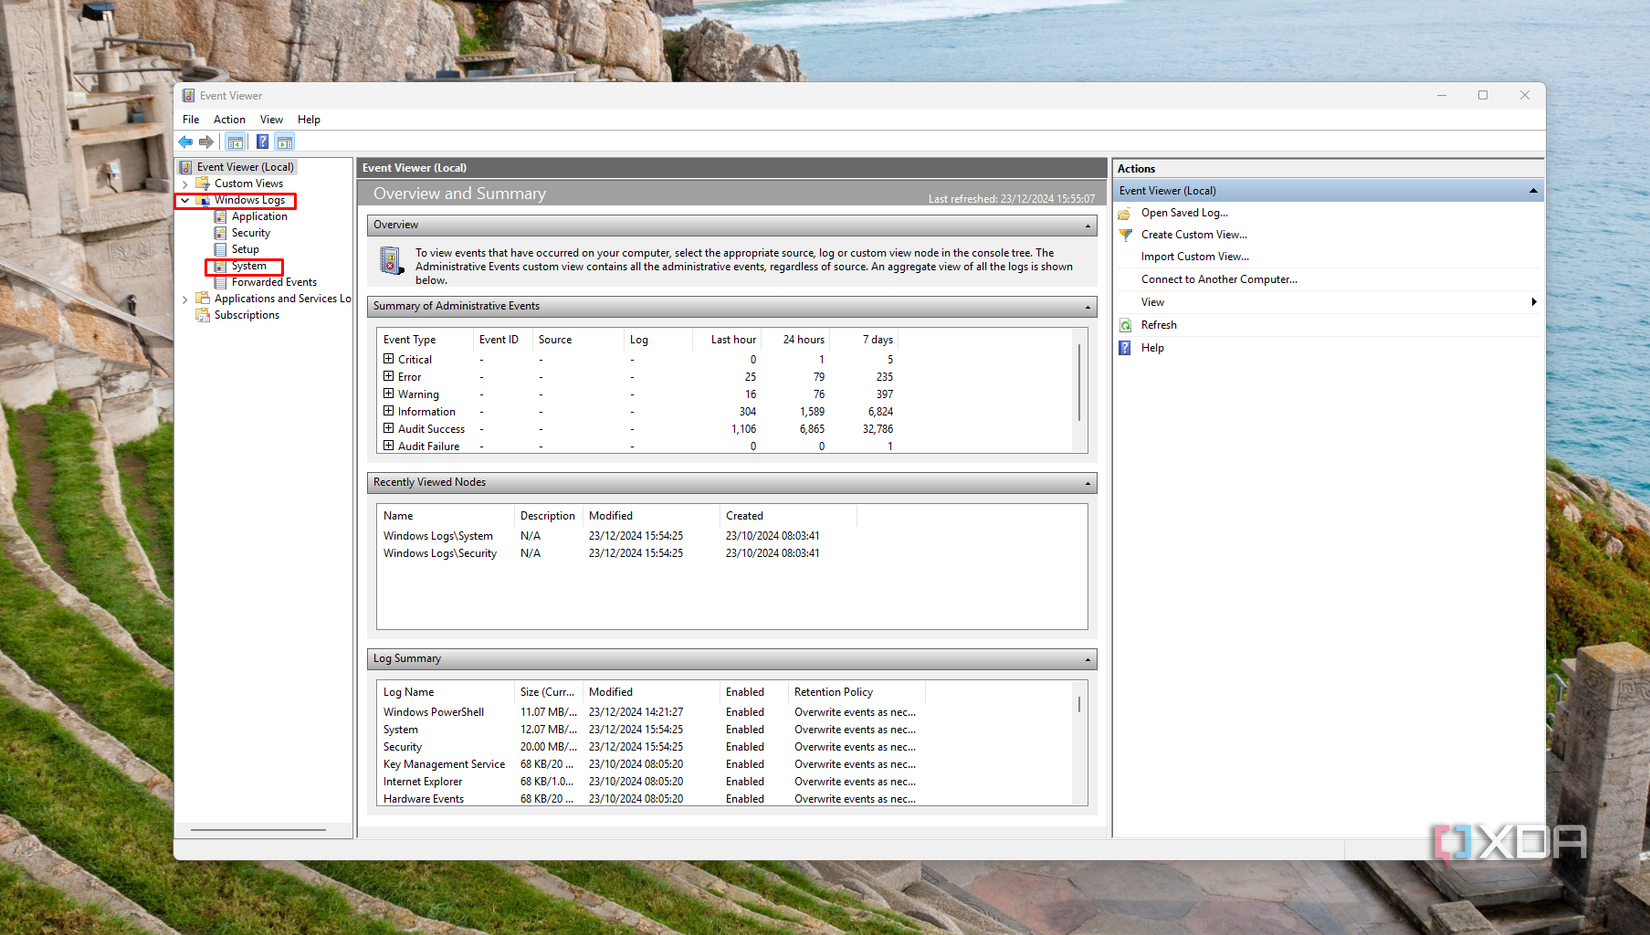Refresh the Event Viewer data
Viewport: 1650px width, 935px height.
(x=1158, y=324)
